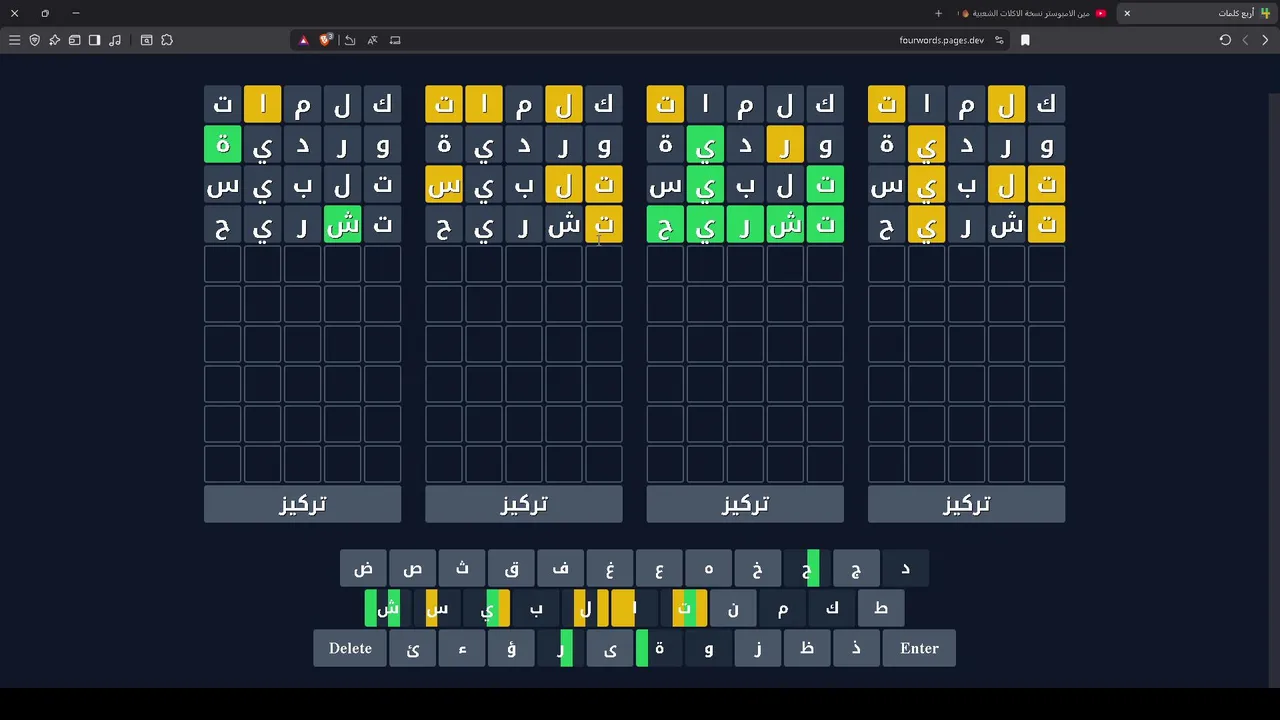This screenshot has height=720, width=1280.
Task: Bookmark this page with the bookmark icon
Action: [x=1025, y=40]
